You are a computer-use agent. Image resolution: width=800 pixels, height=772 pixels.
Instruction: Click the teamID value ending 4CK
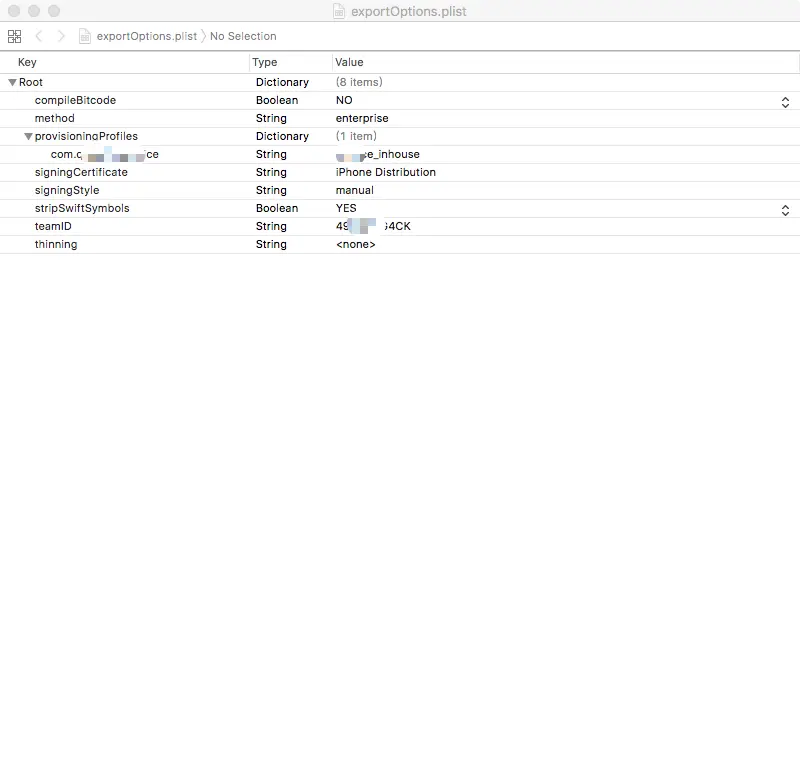[x=373, y=226]
